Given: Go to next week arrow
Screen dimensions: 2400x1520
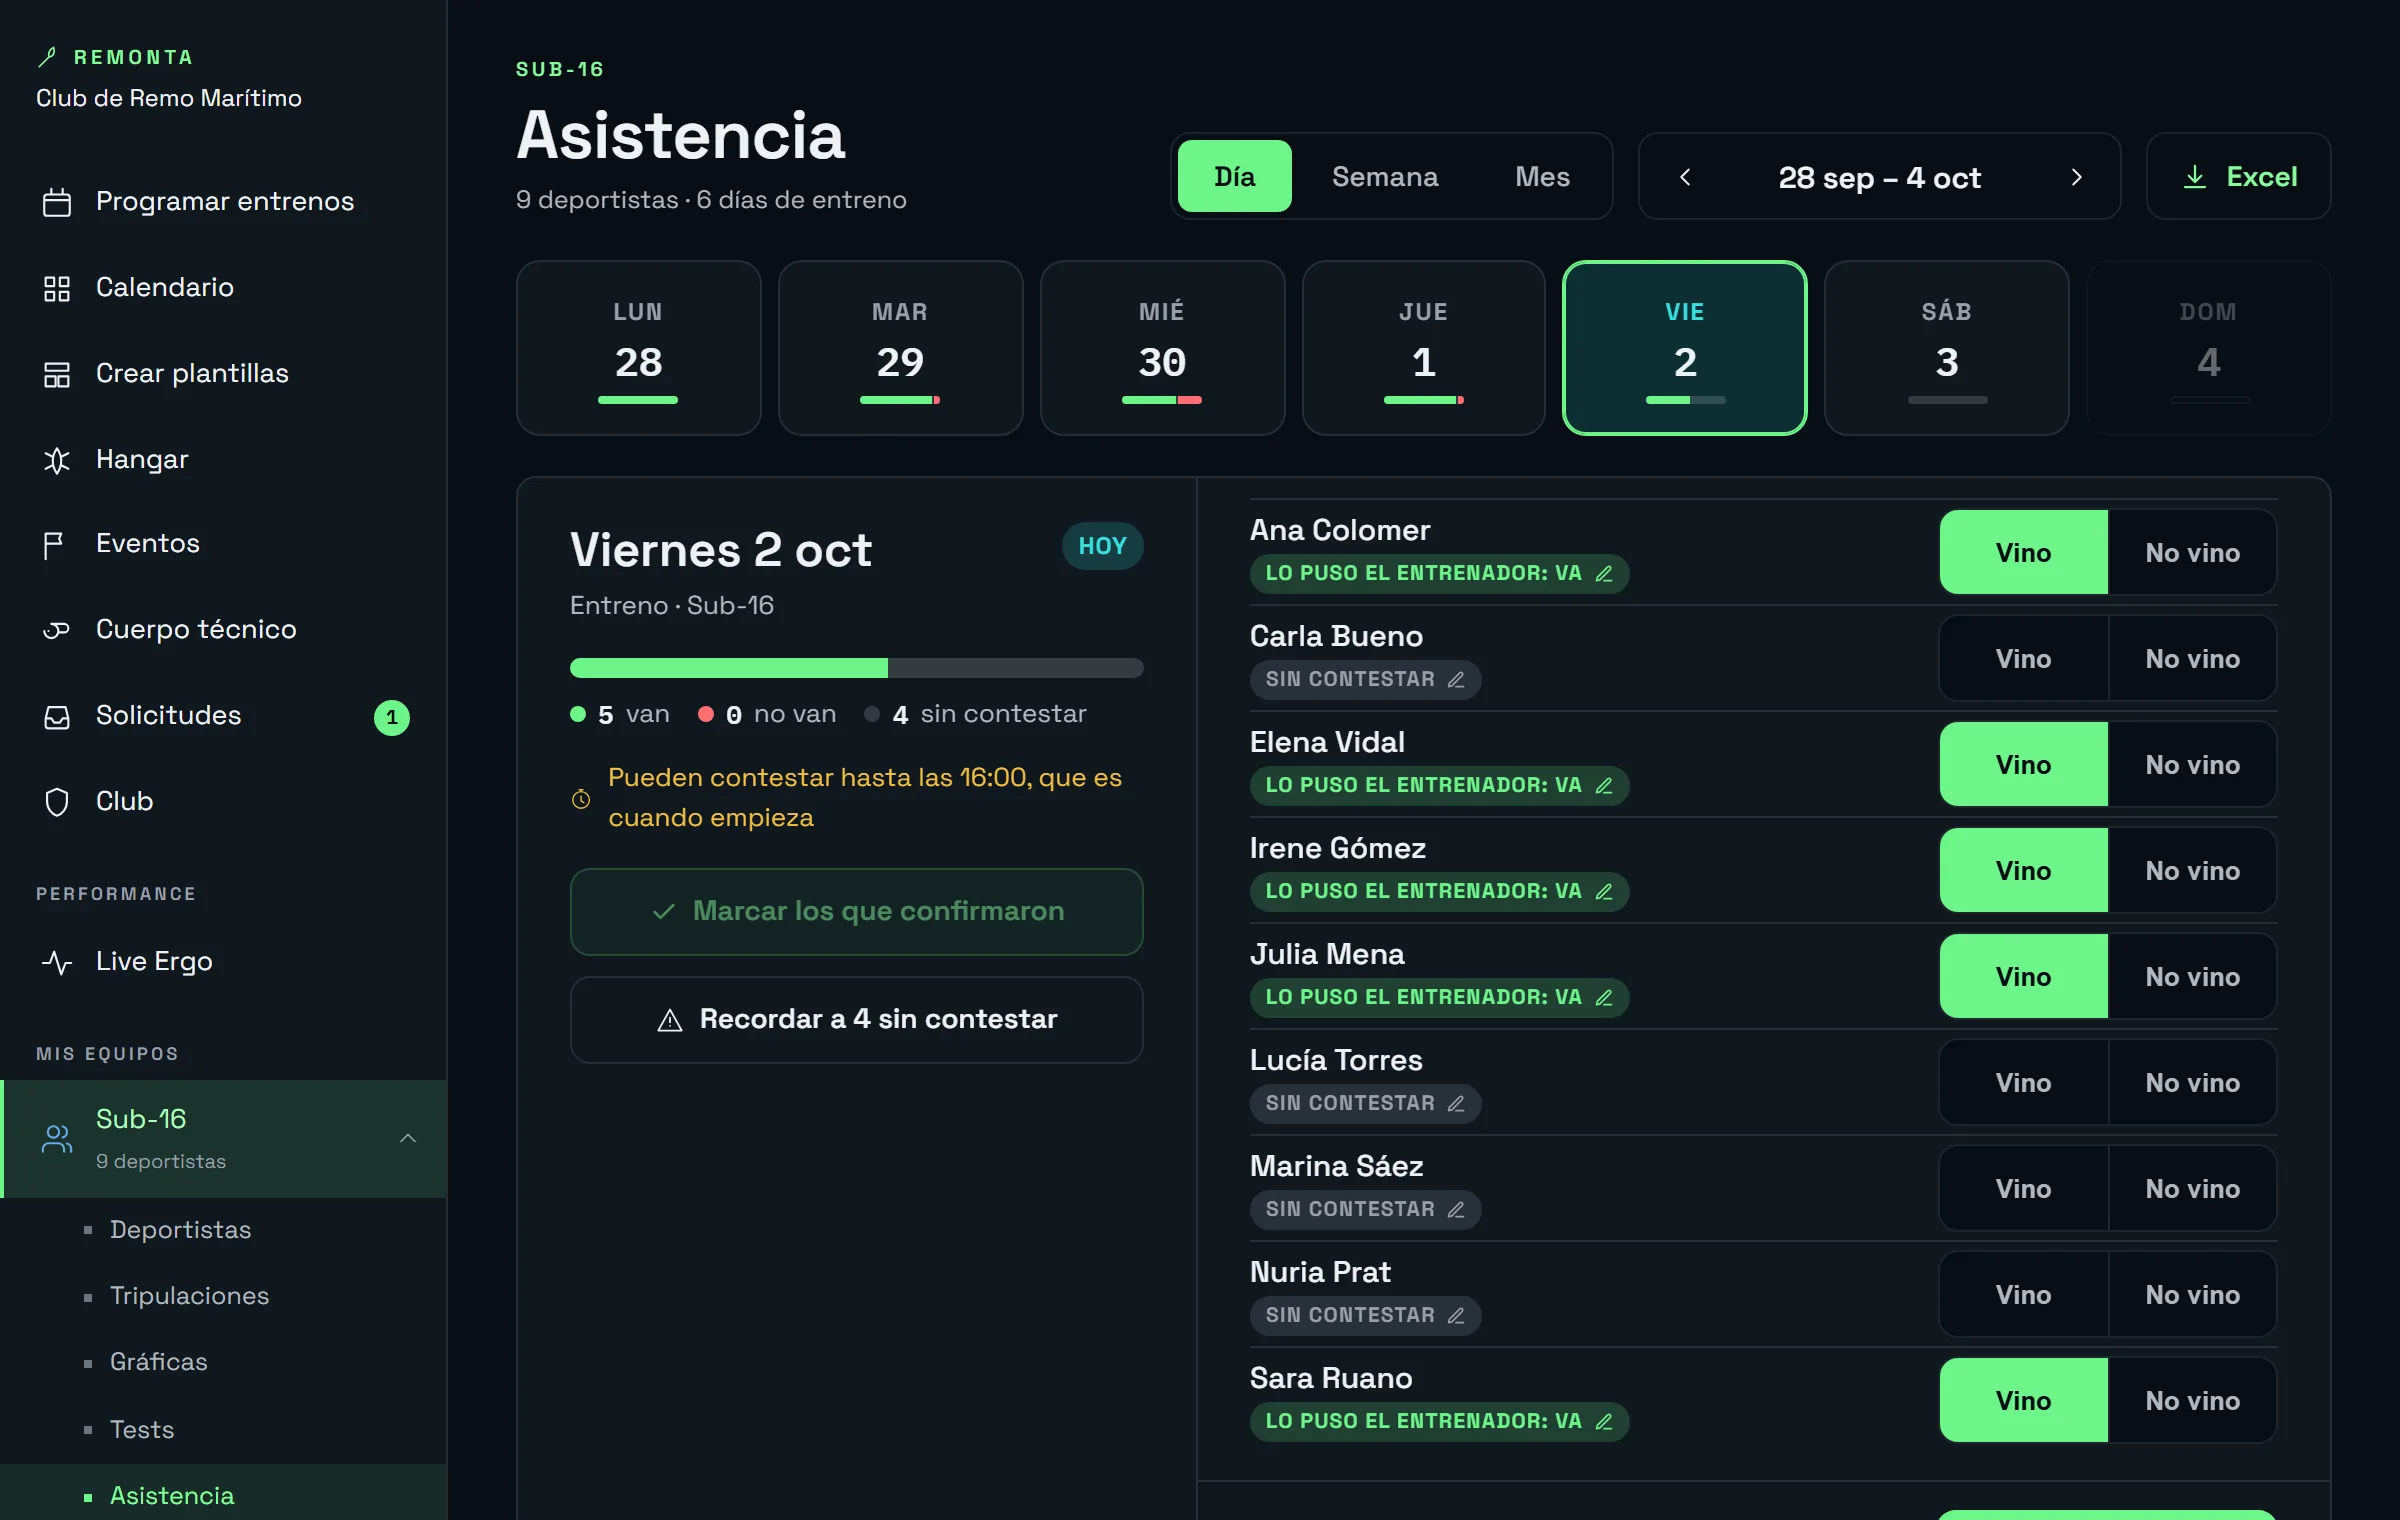Looking at the screenshot, I should [x=2076, y=177].
